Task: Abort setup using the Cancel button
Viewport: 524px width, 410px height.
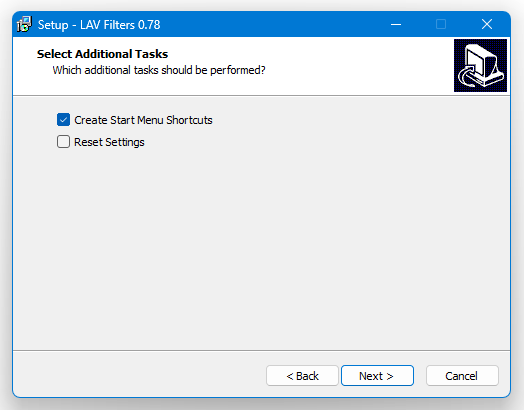Action: pos(462,376)
